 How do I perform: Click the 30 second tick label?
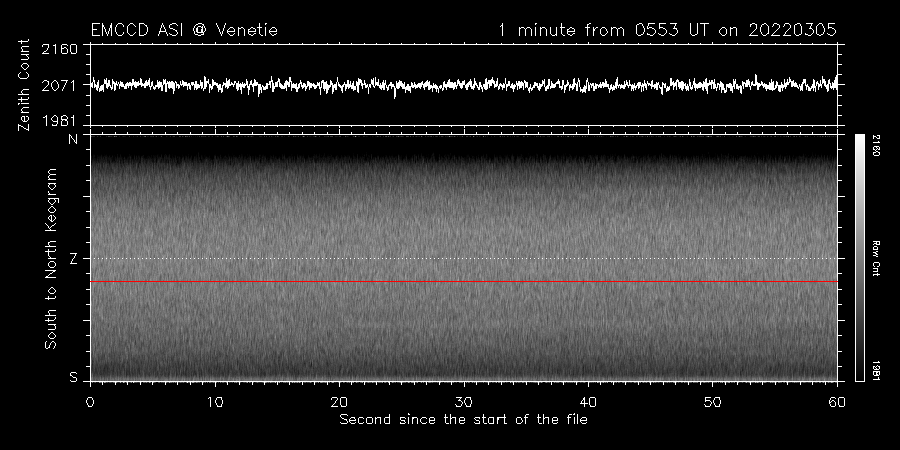464,402
